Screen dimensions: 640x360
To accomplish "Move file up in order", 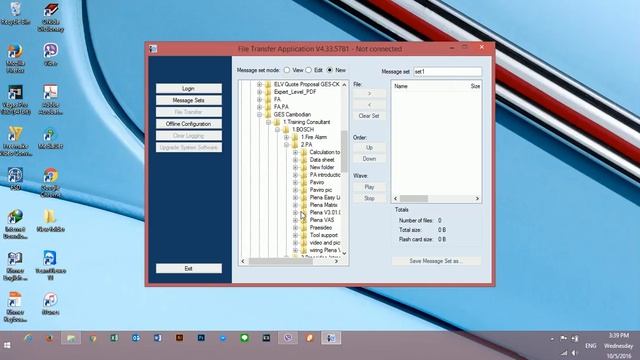I will tap(369, 148).
